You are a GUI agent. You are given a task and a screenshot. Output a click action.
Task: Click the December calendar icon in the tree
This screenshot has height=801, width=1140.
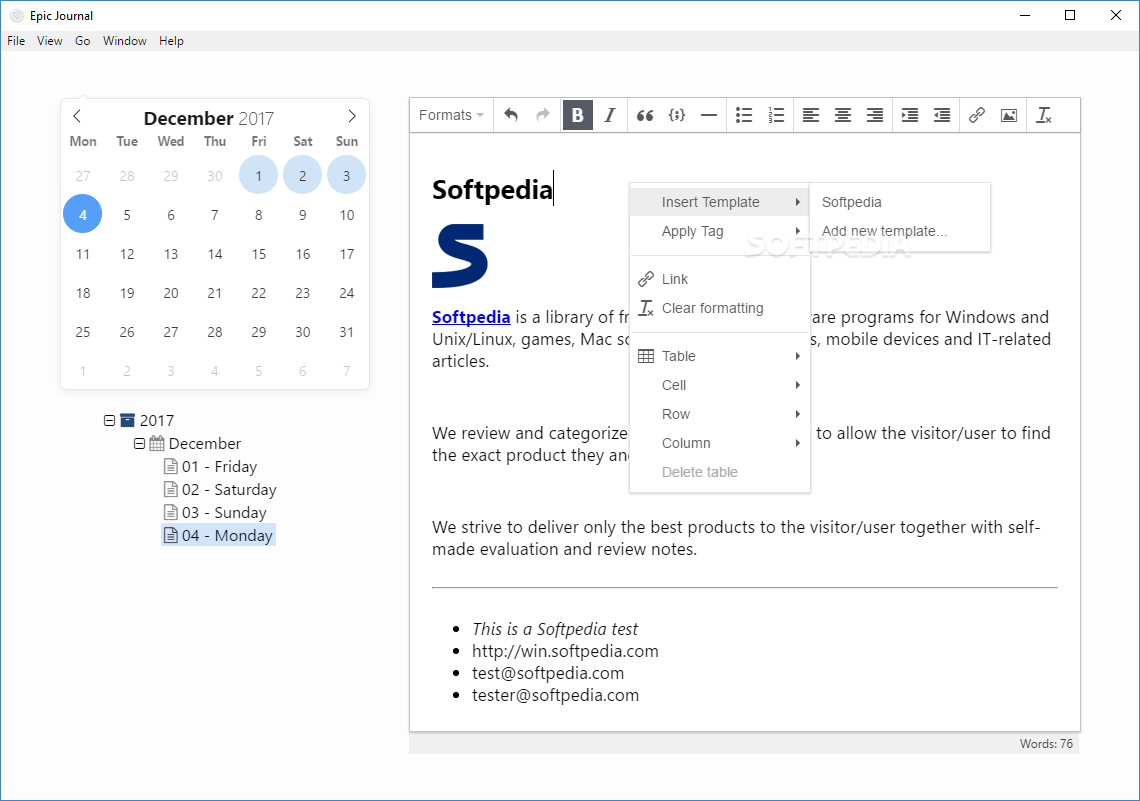click(x=157, y=443)
